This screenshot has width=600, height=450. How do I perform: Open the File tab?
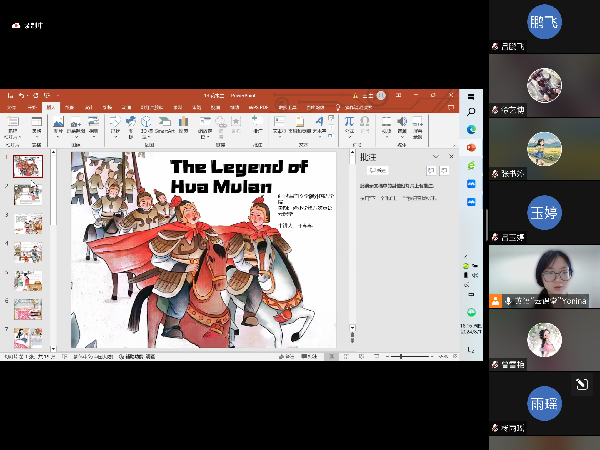11,108
